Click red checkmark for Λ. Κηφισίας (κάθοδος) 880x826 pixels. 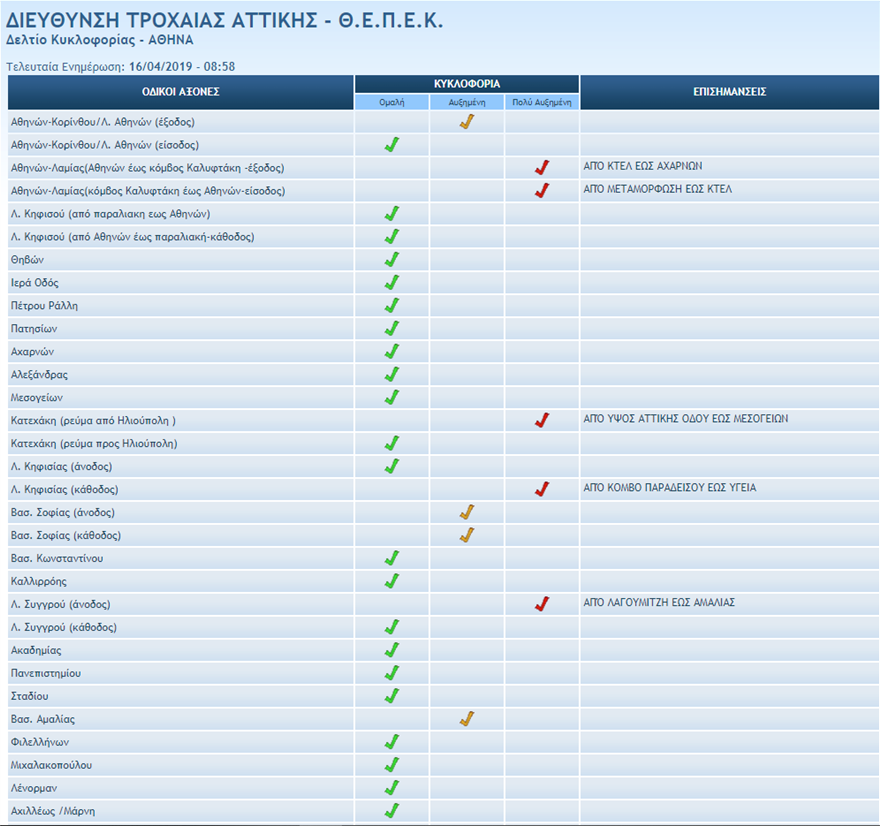pos(542,489)
